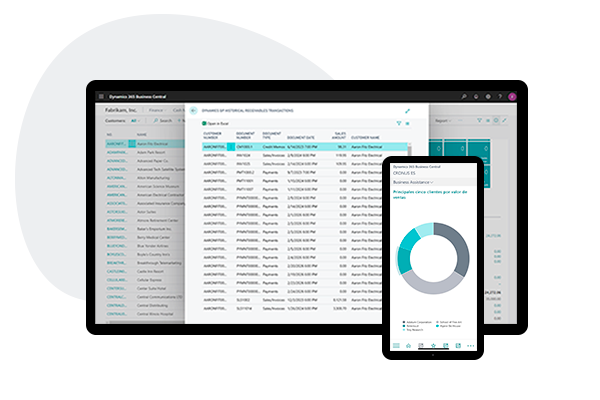Click the dialog's vertical scrollbar
Image resolution: width=600 pixels, height=400 pixels.
point(409,149)
